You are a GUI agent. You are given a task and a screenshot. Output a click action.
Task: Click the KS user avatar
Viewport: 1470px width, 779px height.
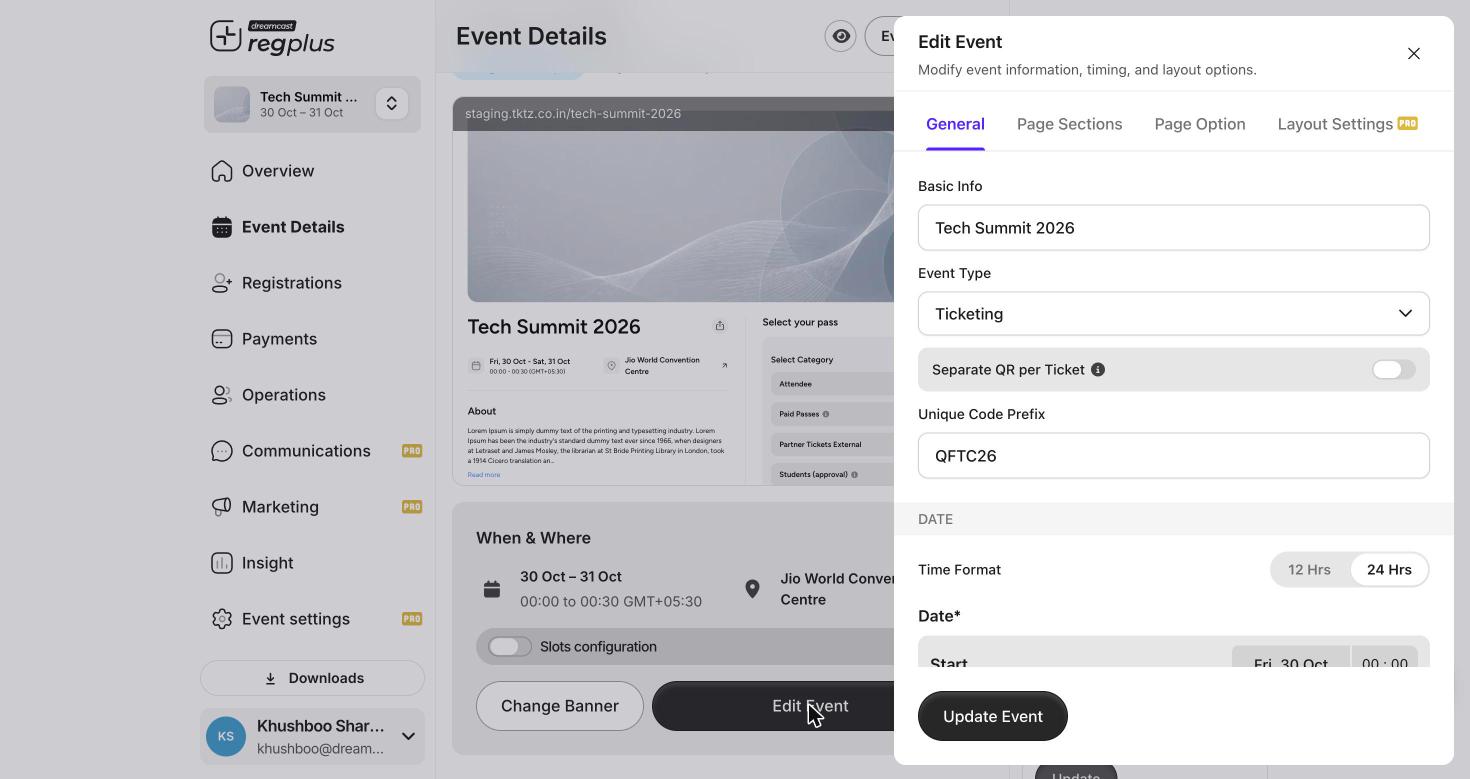(226, 736)
